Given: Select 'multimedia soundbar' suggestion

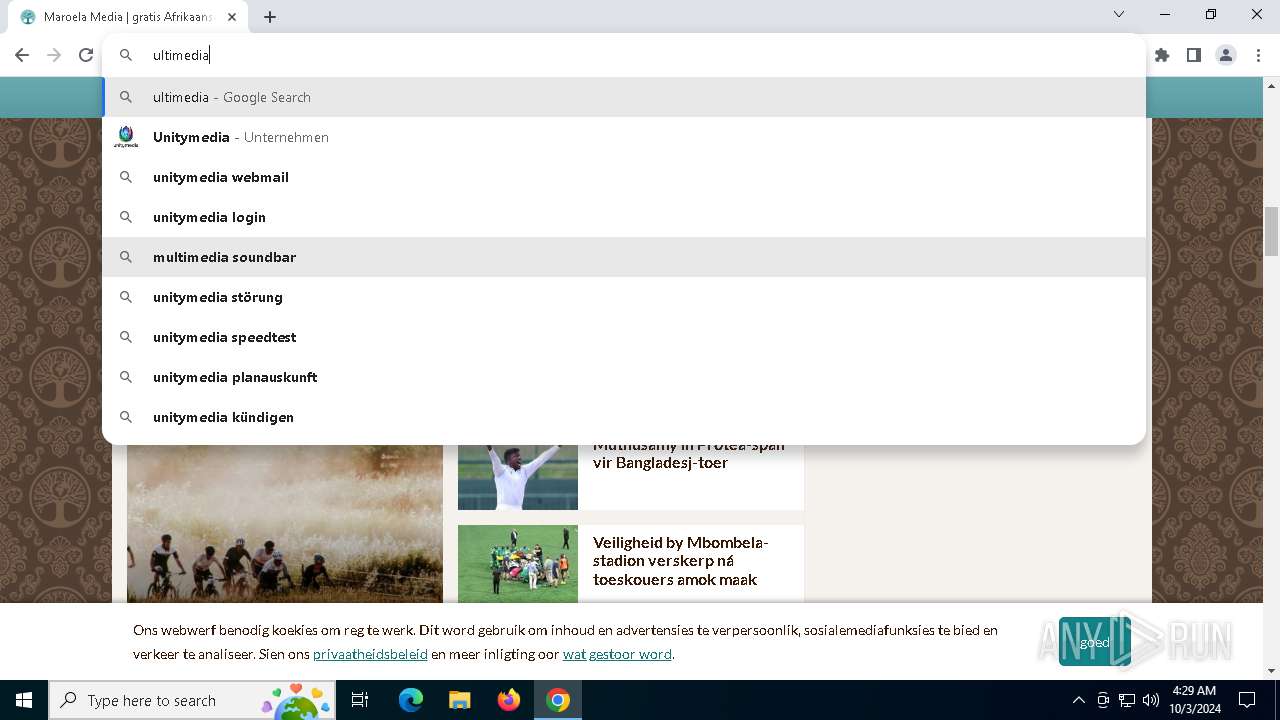Looking at the screenshot, I should tap(624, 257).
